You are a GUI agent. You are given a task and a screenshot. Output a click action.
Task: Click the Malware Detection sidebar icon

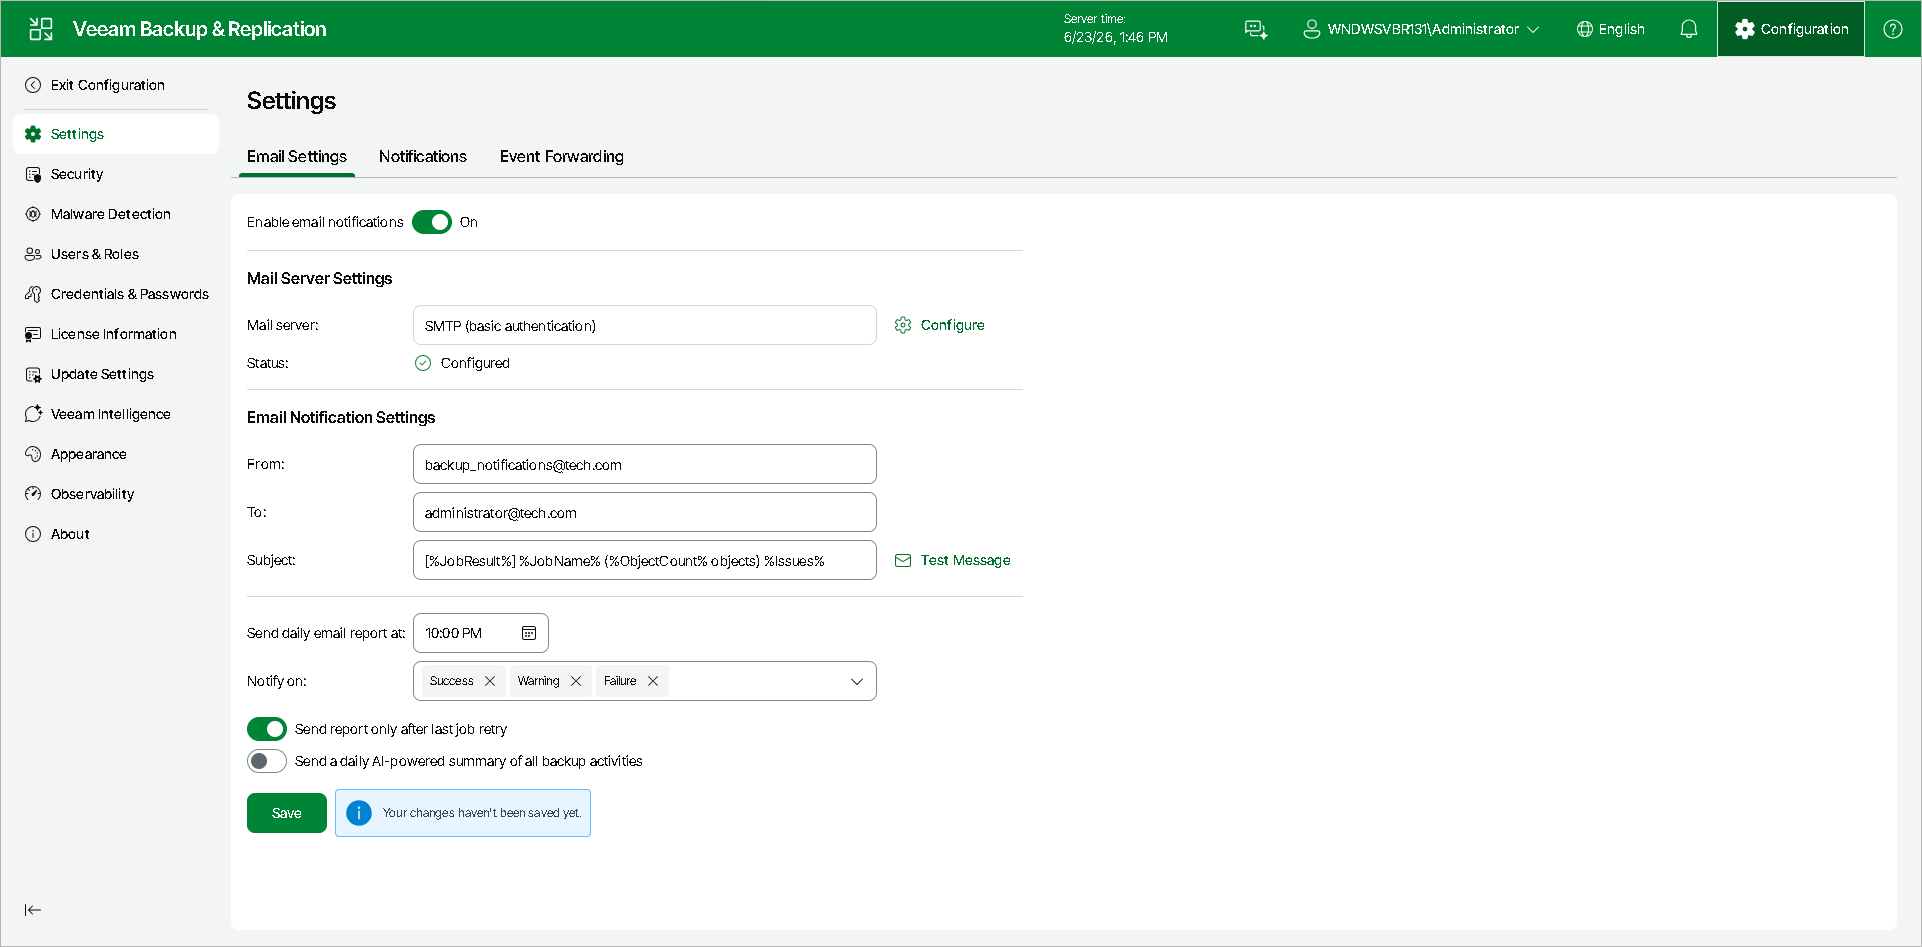(33, 214)
